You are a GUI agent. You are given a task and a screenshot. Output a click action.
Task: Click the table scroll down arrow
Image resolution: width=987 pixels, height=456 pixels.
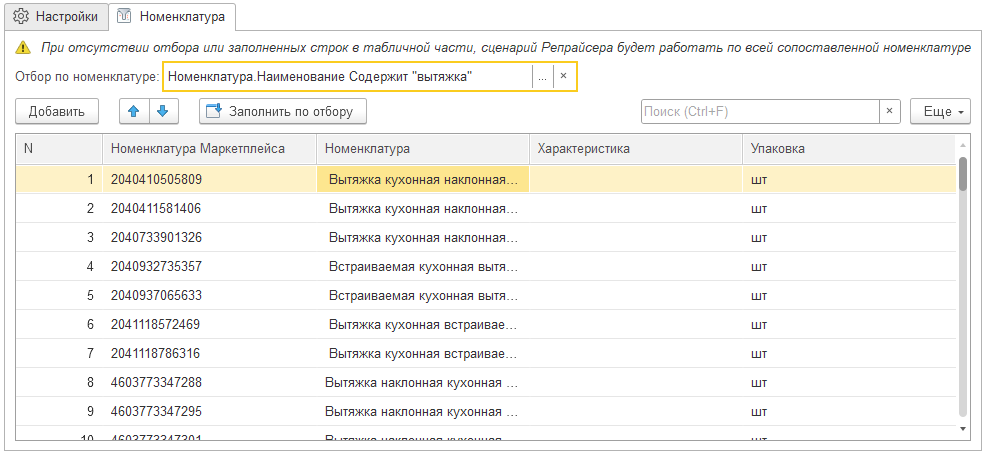click(x=962, y=428)
